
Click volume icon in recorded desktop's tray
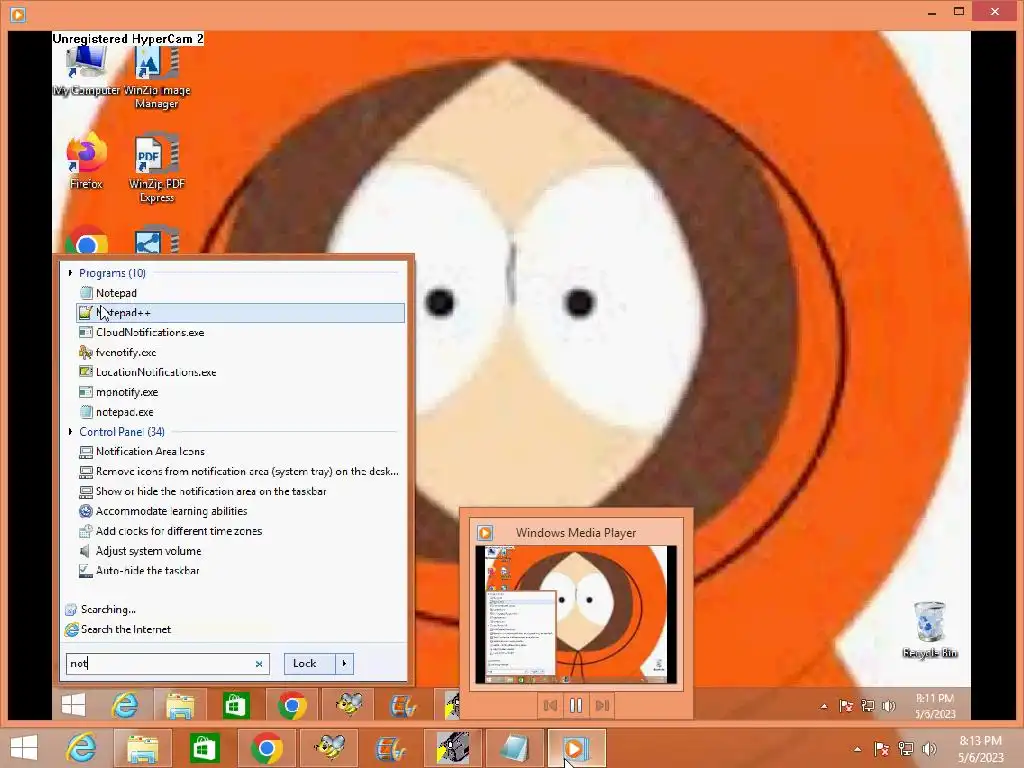[x=888, y=706]
